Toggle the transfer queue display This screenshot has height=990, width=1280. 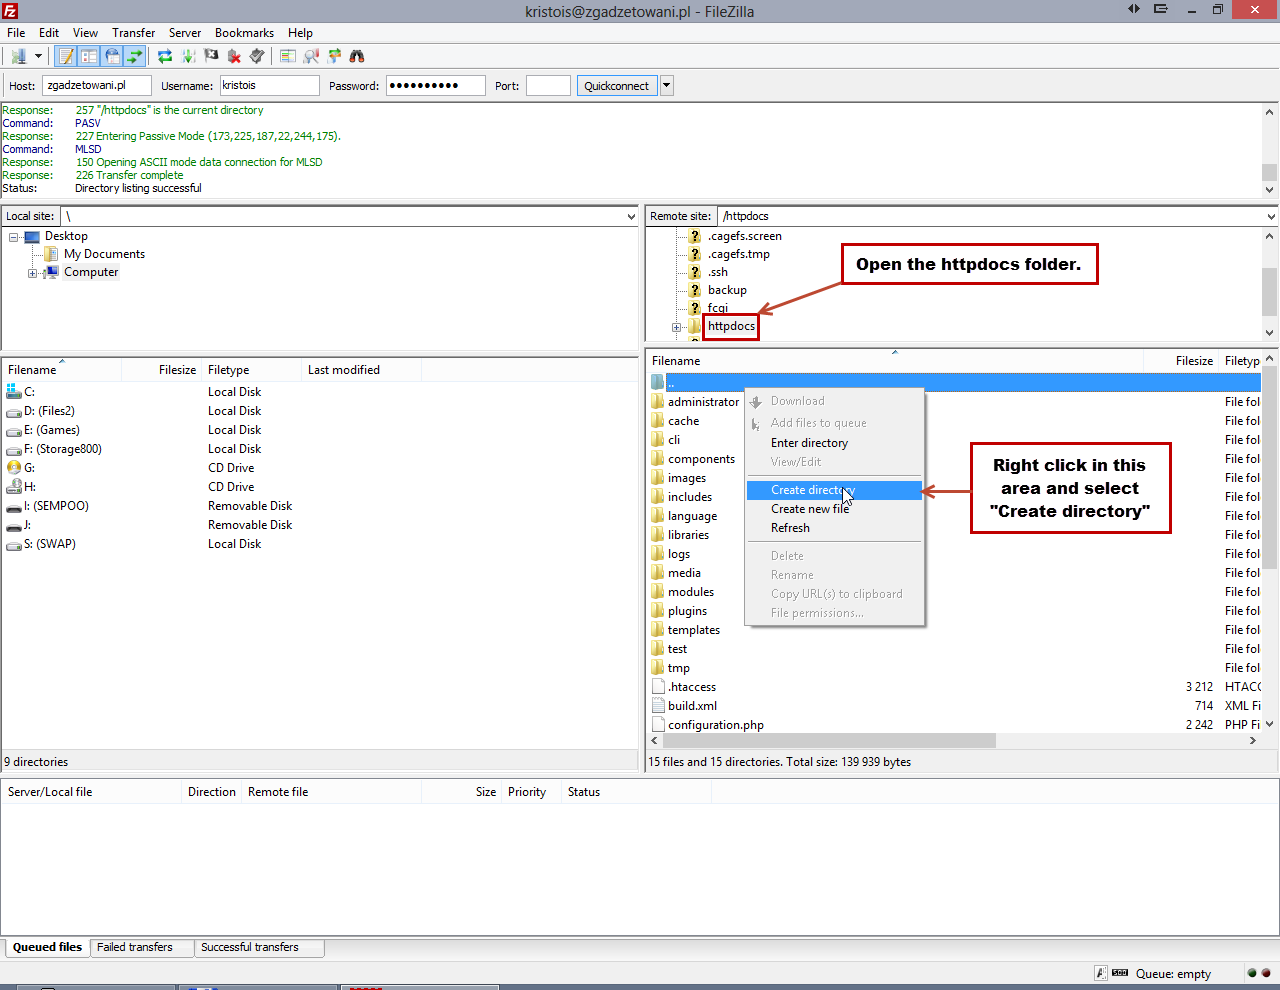coord(135,57)
